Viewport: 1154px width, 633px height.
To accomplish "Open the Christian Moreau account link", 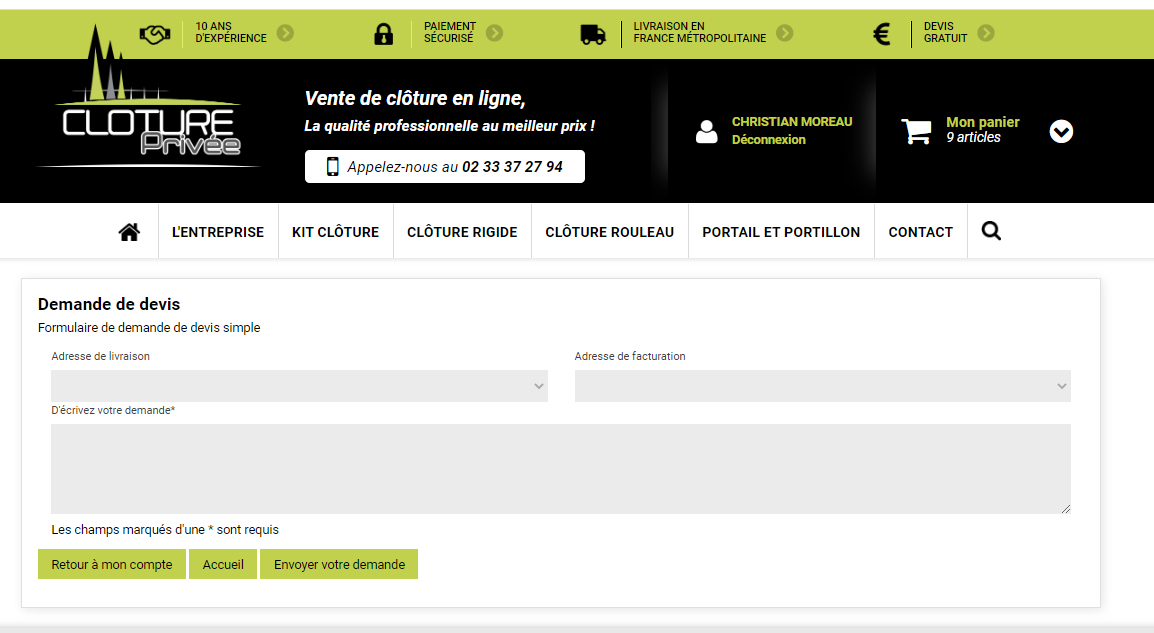I will [792, 121].
